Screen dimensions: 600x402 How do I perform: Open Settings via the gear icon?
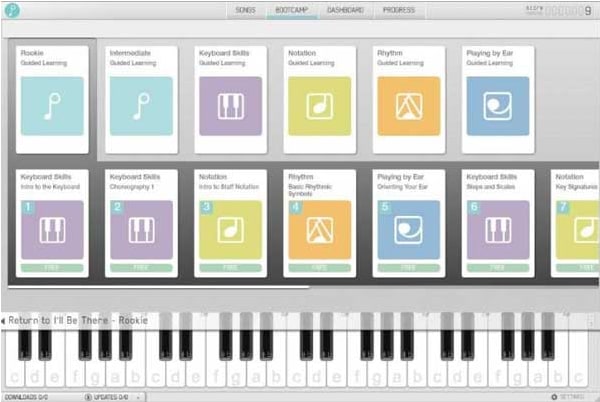tap(554, 397)
